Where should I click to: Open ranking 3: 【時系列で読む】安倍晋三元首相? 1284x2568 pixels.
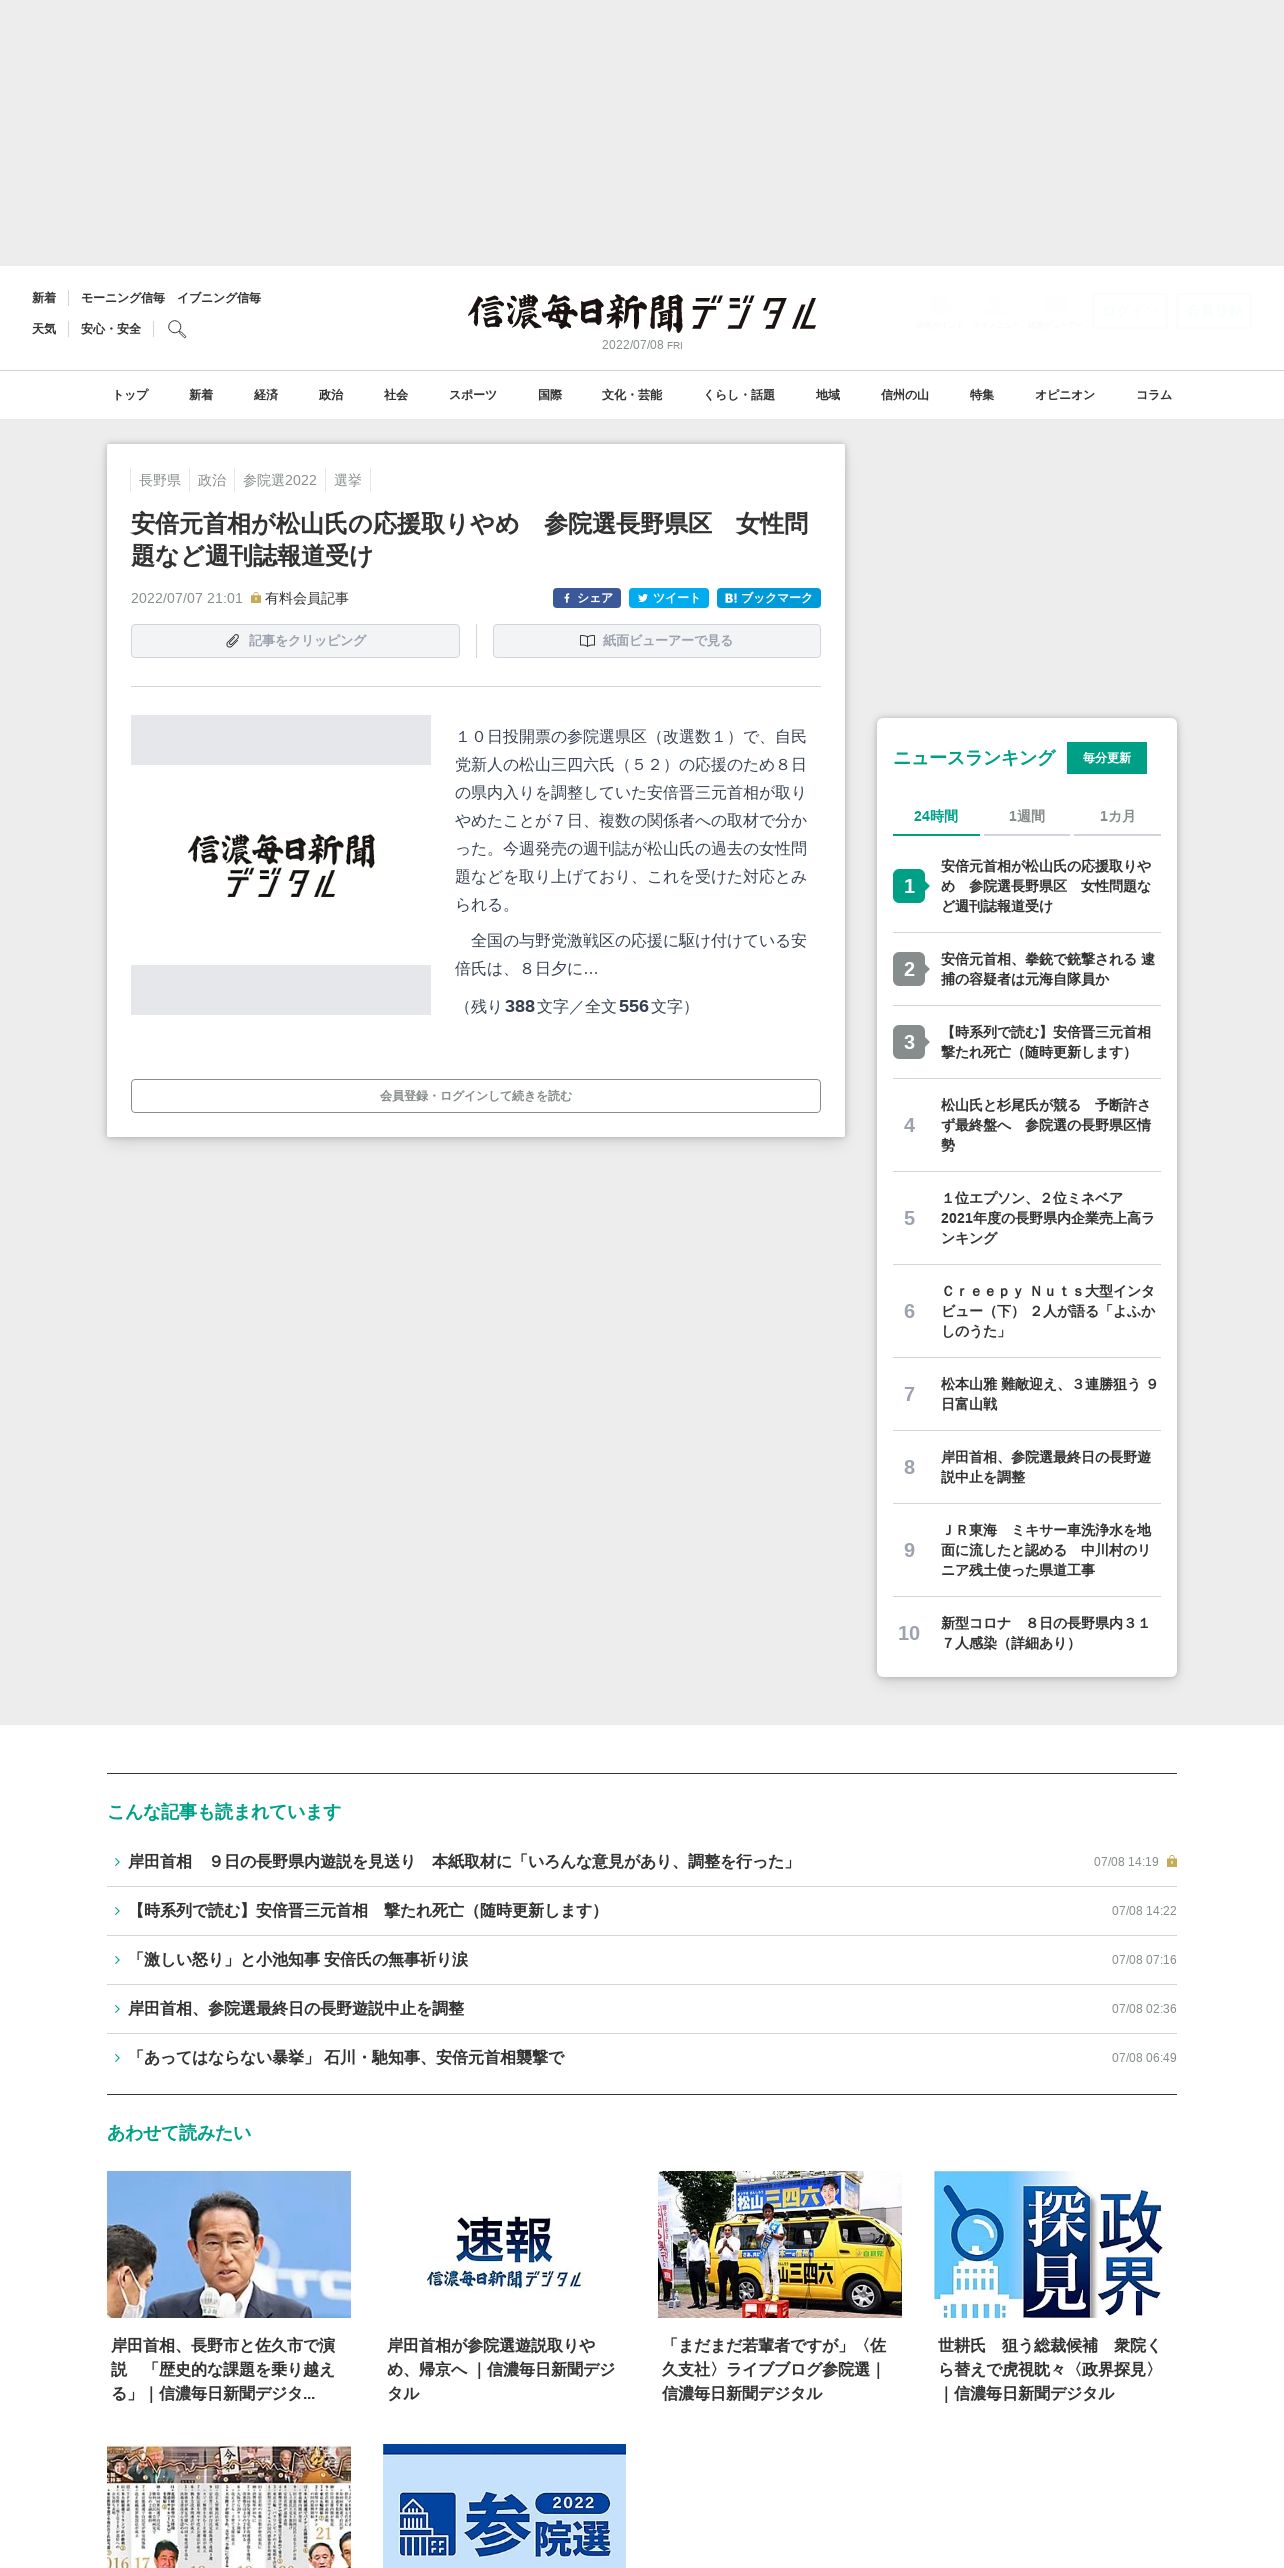(1027, 1042)
